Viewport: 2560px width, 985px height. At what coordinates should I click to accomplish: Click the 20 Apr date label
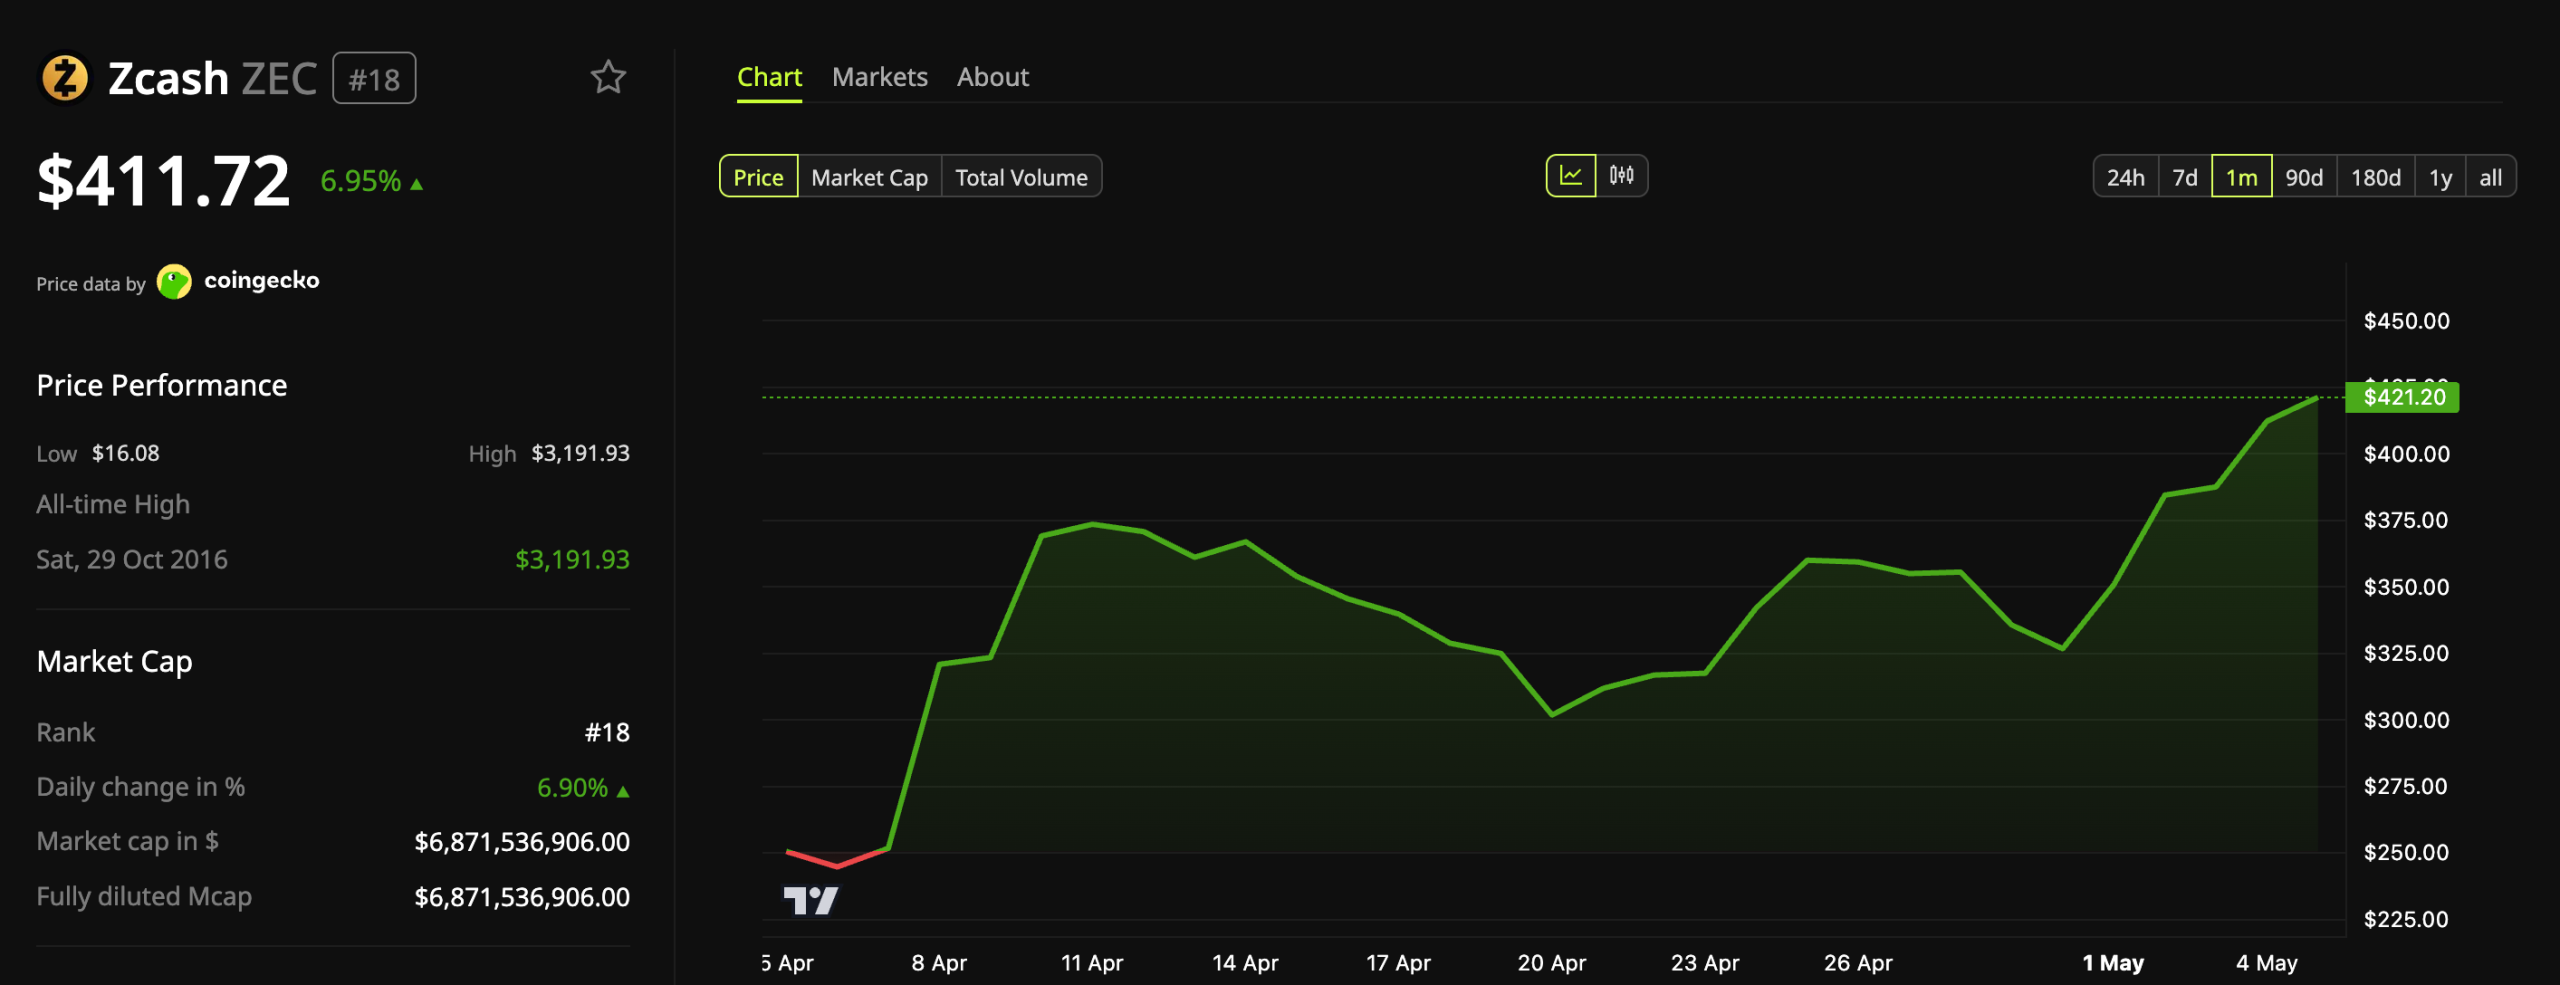pos(1551,963)
